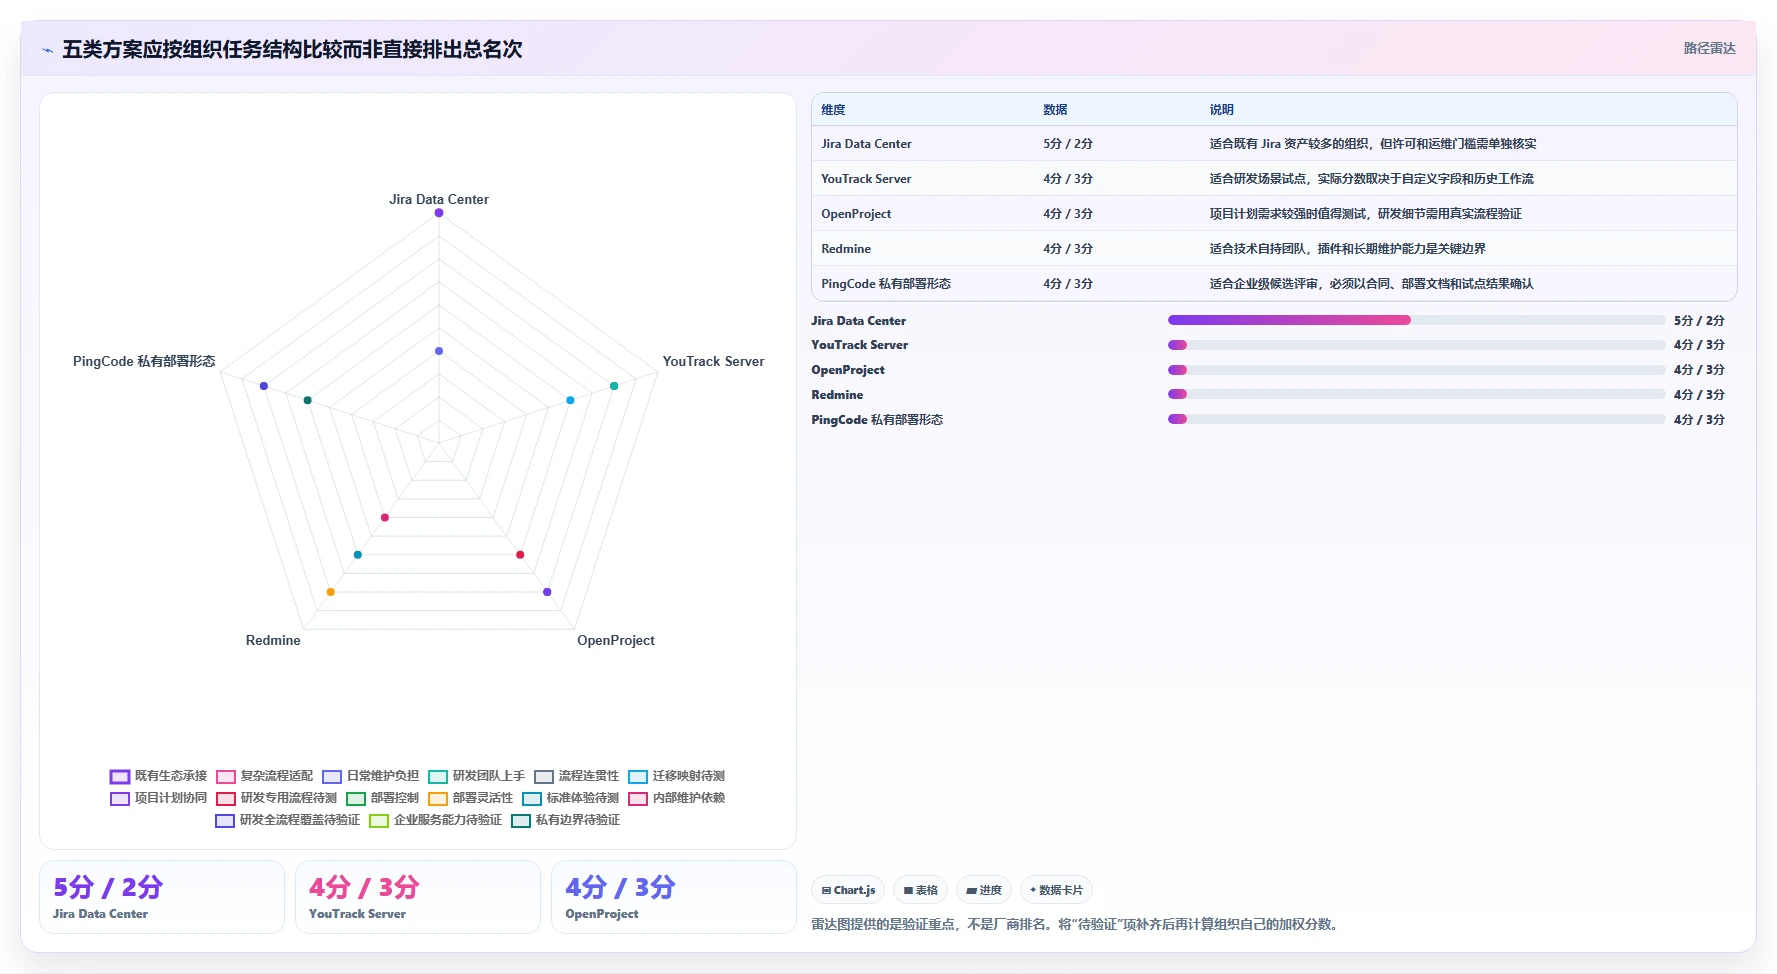Click the description starting 项目计划需求较强时值得测试
Image resolution: width=1777 pixels, height=974 pixels.
coord(1365,214)
